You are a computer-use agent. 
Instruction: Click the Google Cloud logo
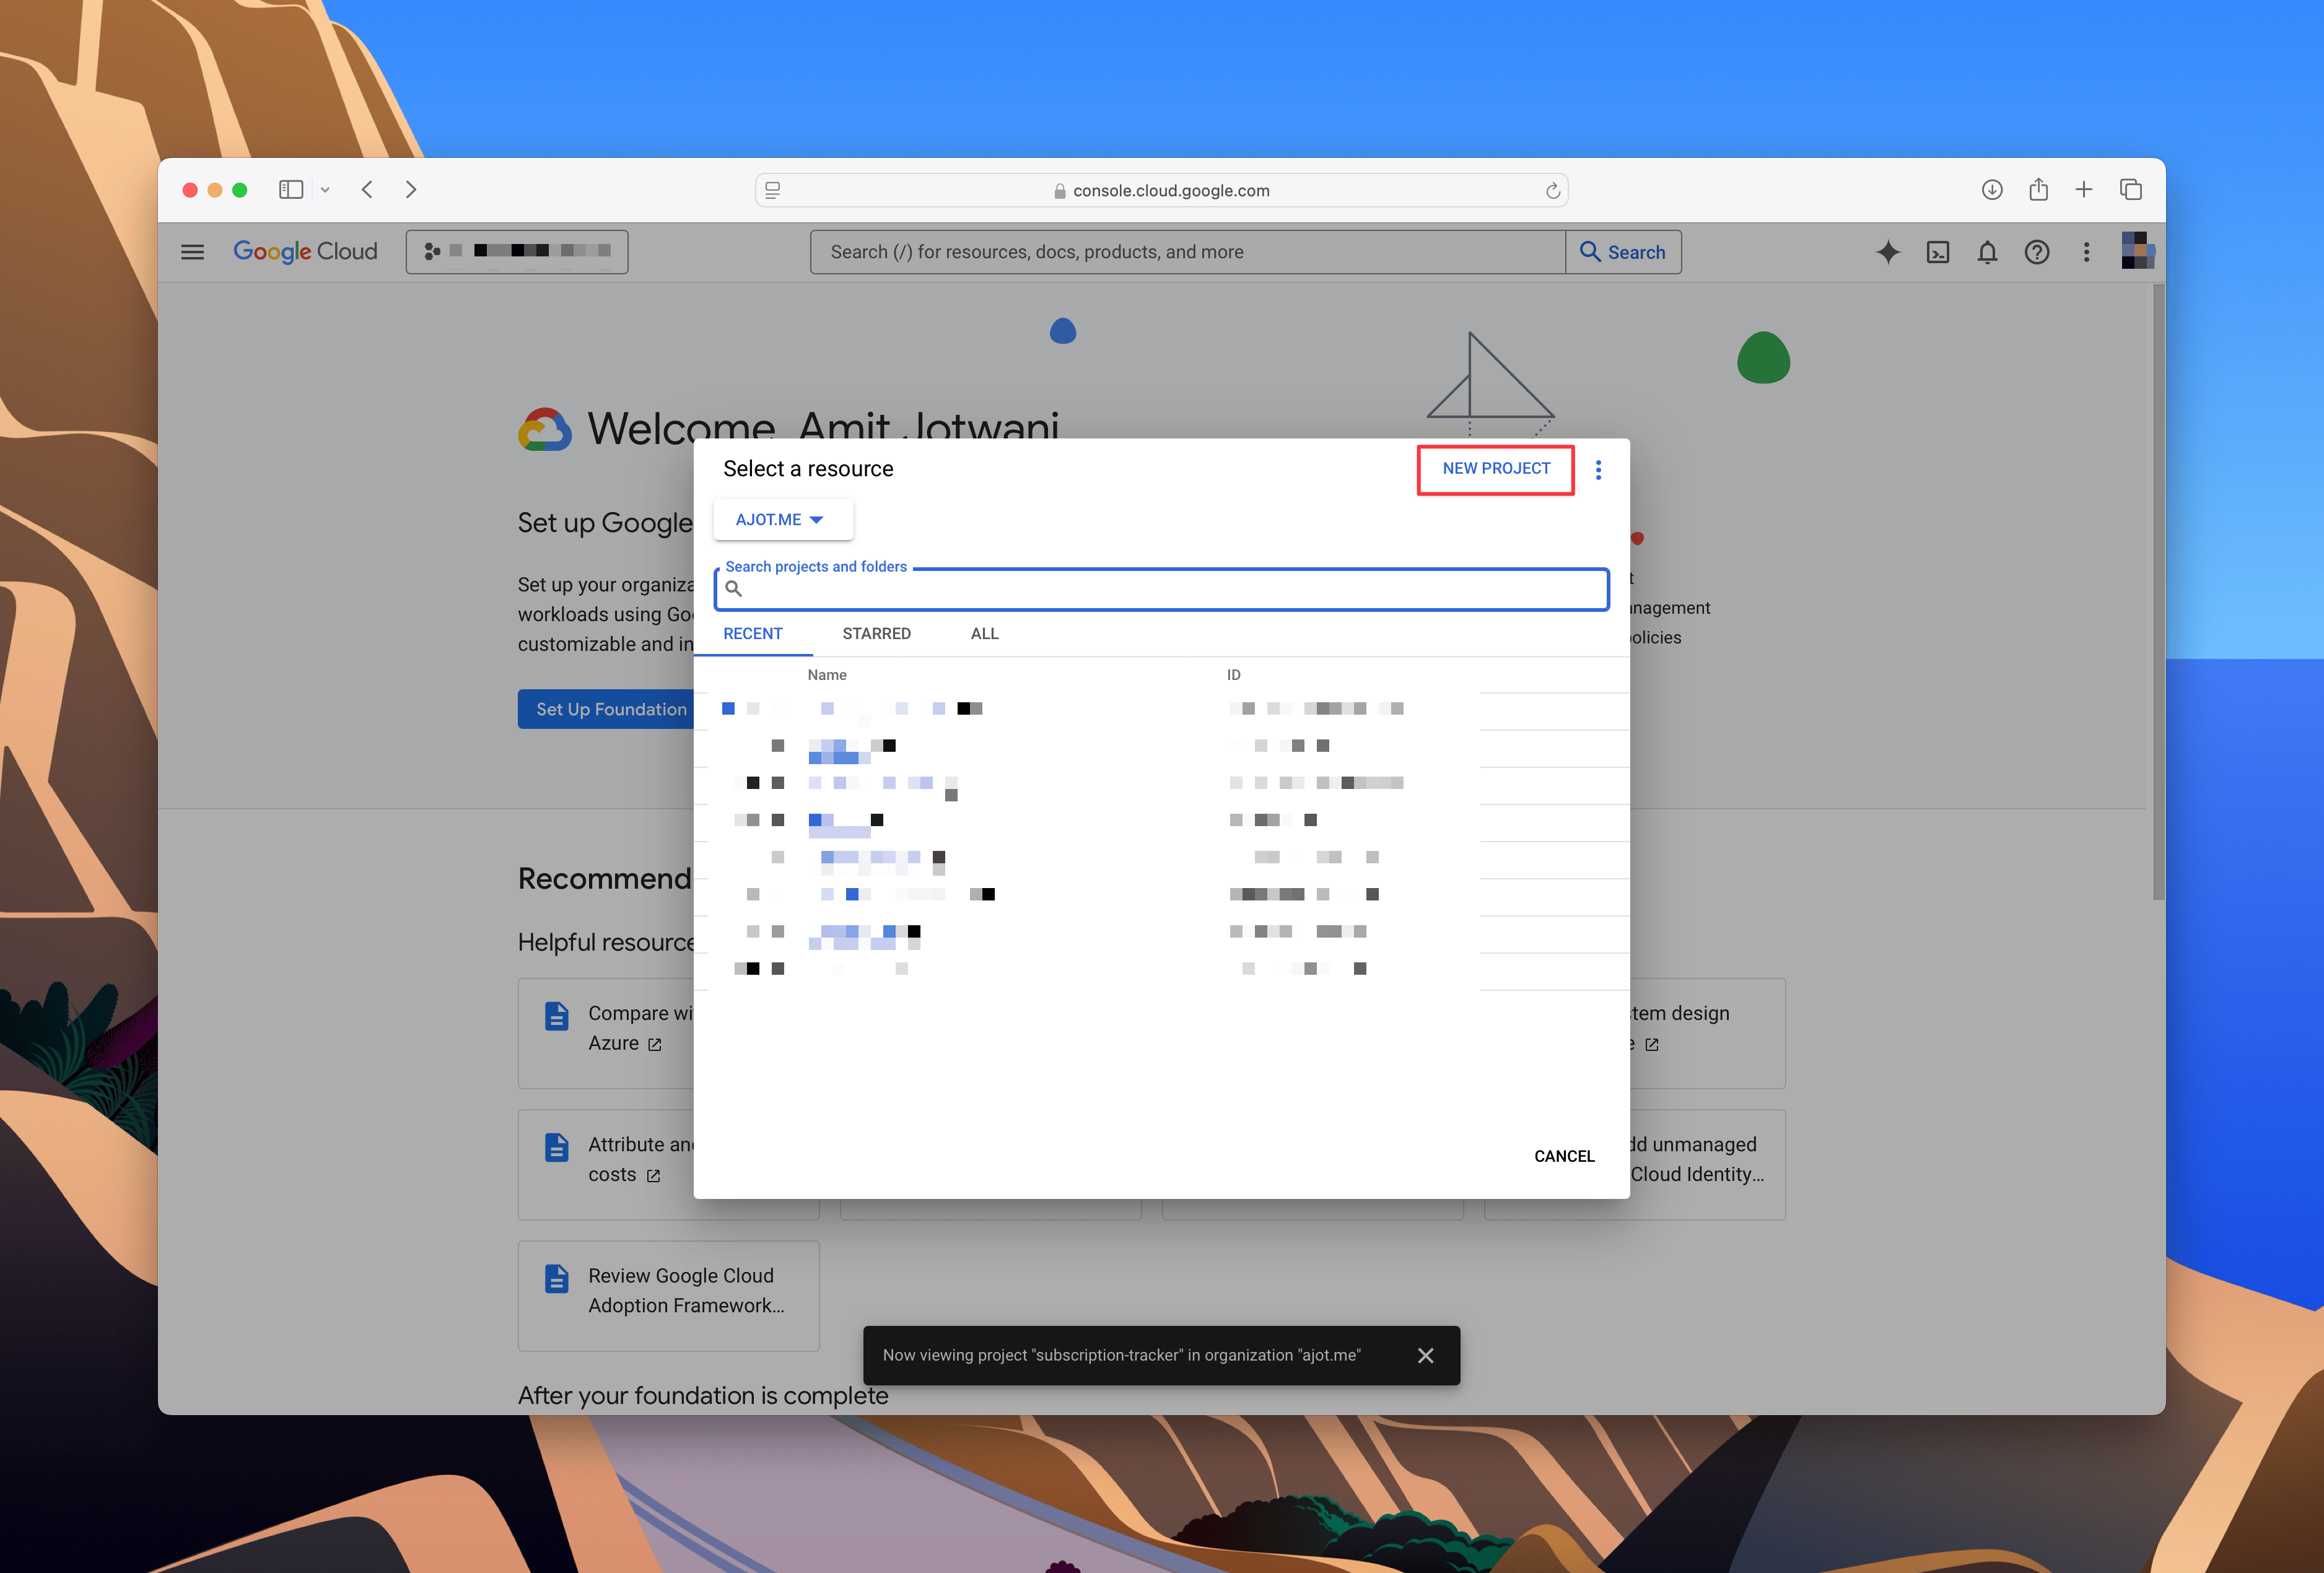pyautogui.click(x=305, y=252)
